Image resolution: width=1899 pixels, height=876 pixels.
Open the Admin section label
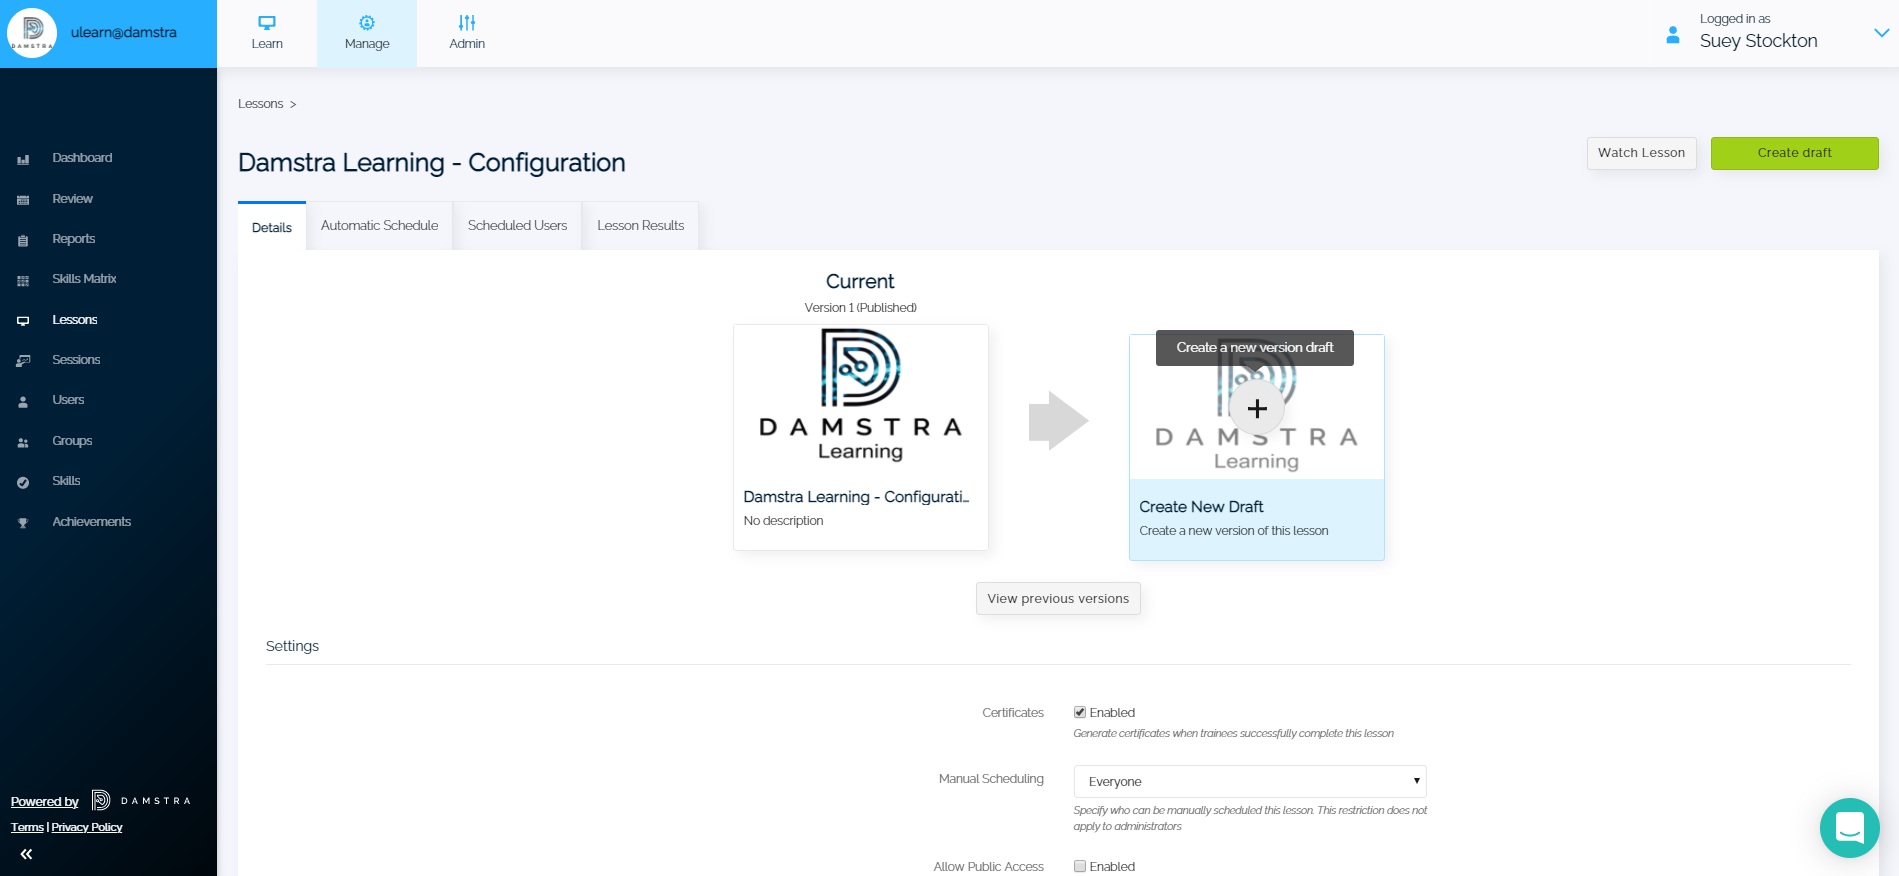tap(467, 44)
